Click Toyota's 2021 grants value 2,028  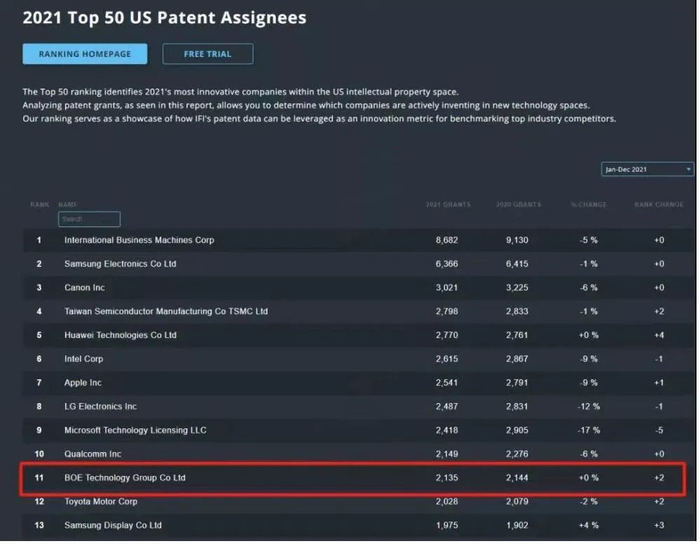(x=447, y=502)
